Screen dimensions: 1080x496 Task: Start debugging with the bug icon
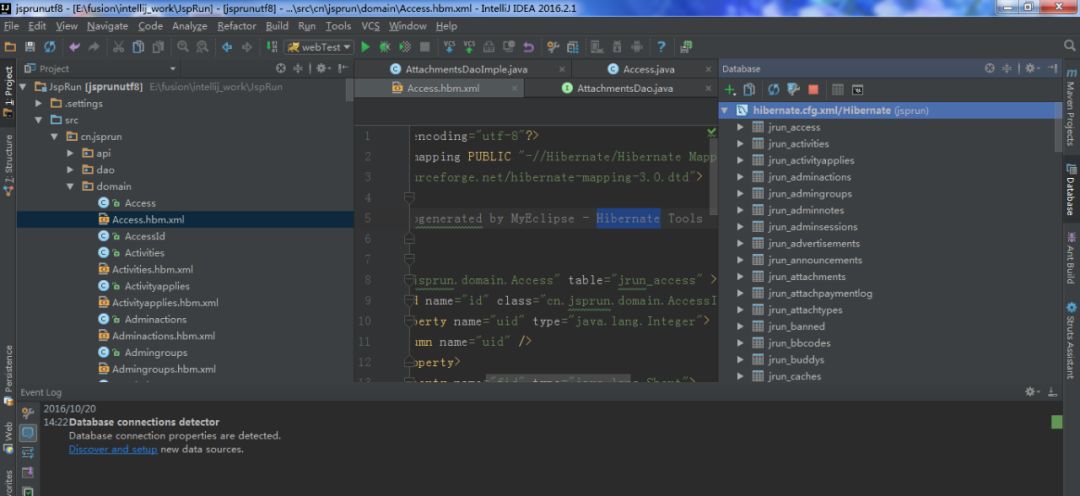click(x=385, y=47)
